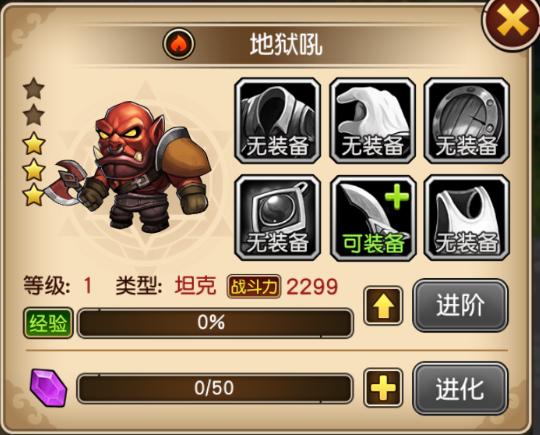Click the yellow plus add-fragments button

(383, 388)
